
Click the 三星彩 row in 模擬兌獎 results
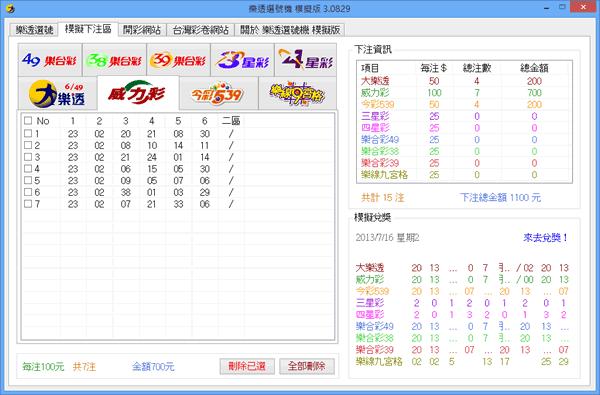(x=462, y=303)
